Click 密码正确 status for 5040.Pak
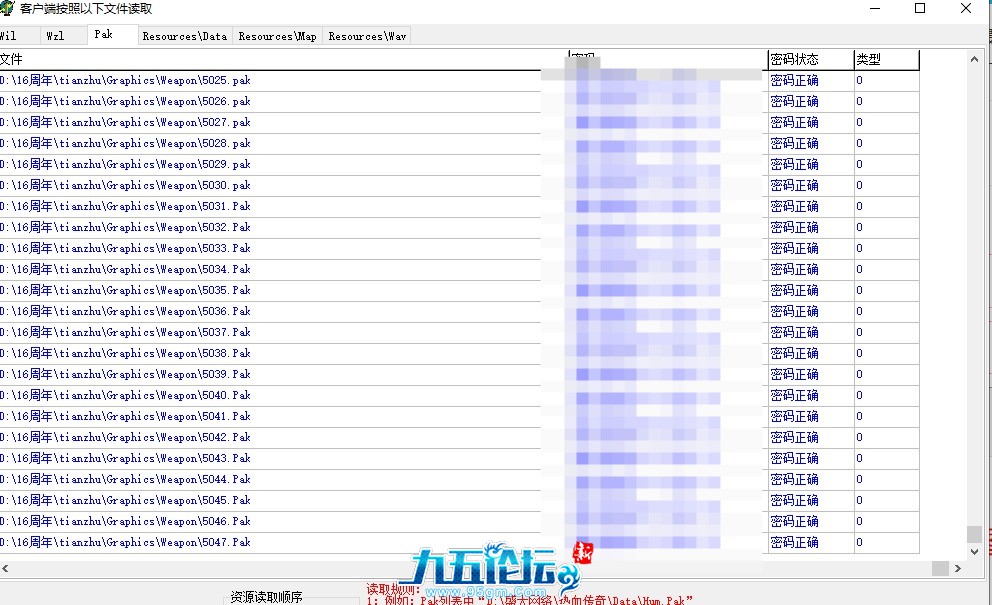The width and height of the screenshot is (992, 605). (x=795, y=396)
